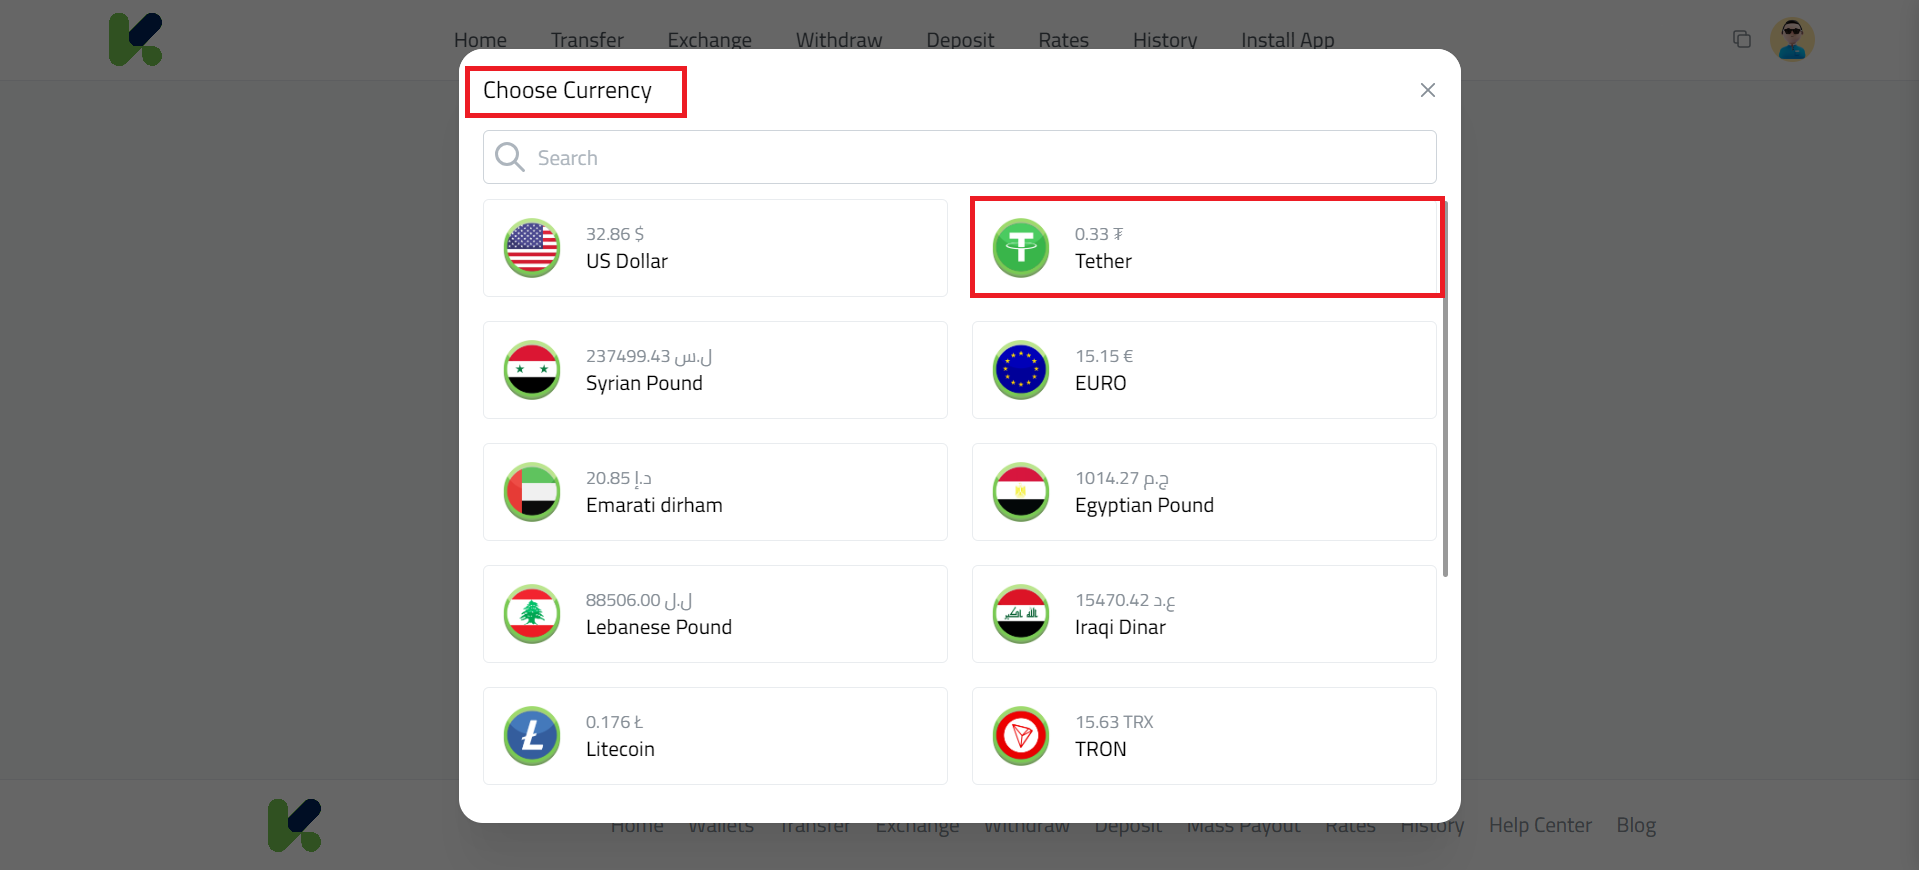Click the 1014.27 balance value

point(1122,478)
